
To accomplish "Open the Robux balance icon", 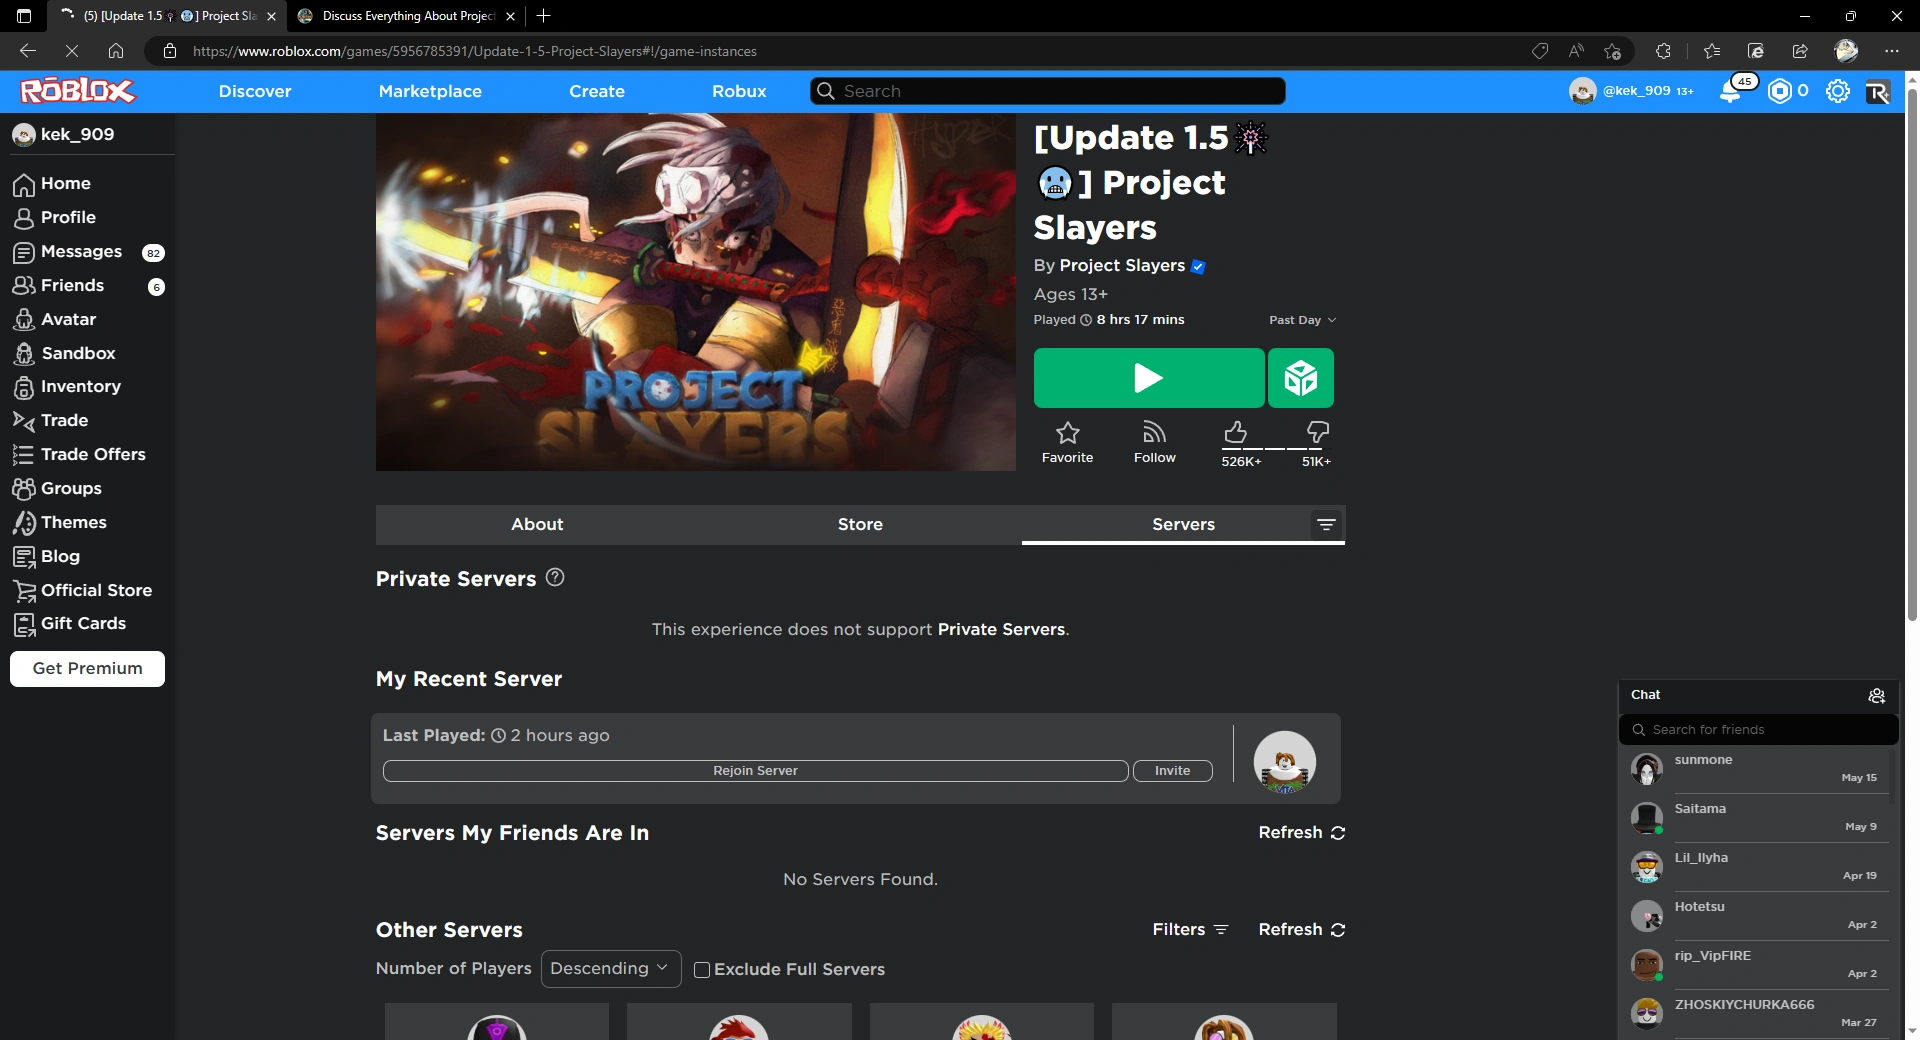I will 1780,91.
